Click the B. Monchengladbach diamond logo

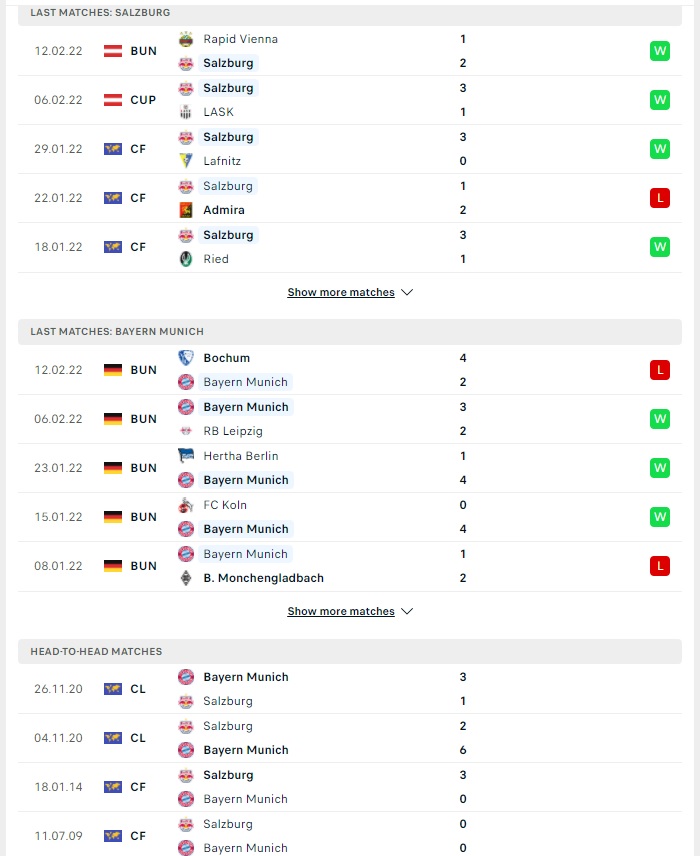click(186, 578)
